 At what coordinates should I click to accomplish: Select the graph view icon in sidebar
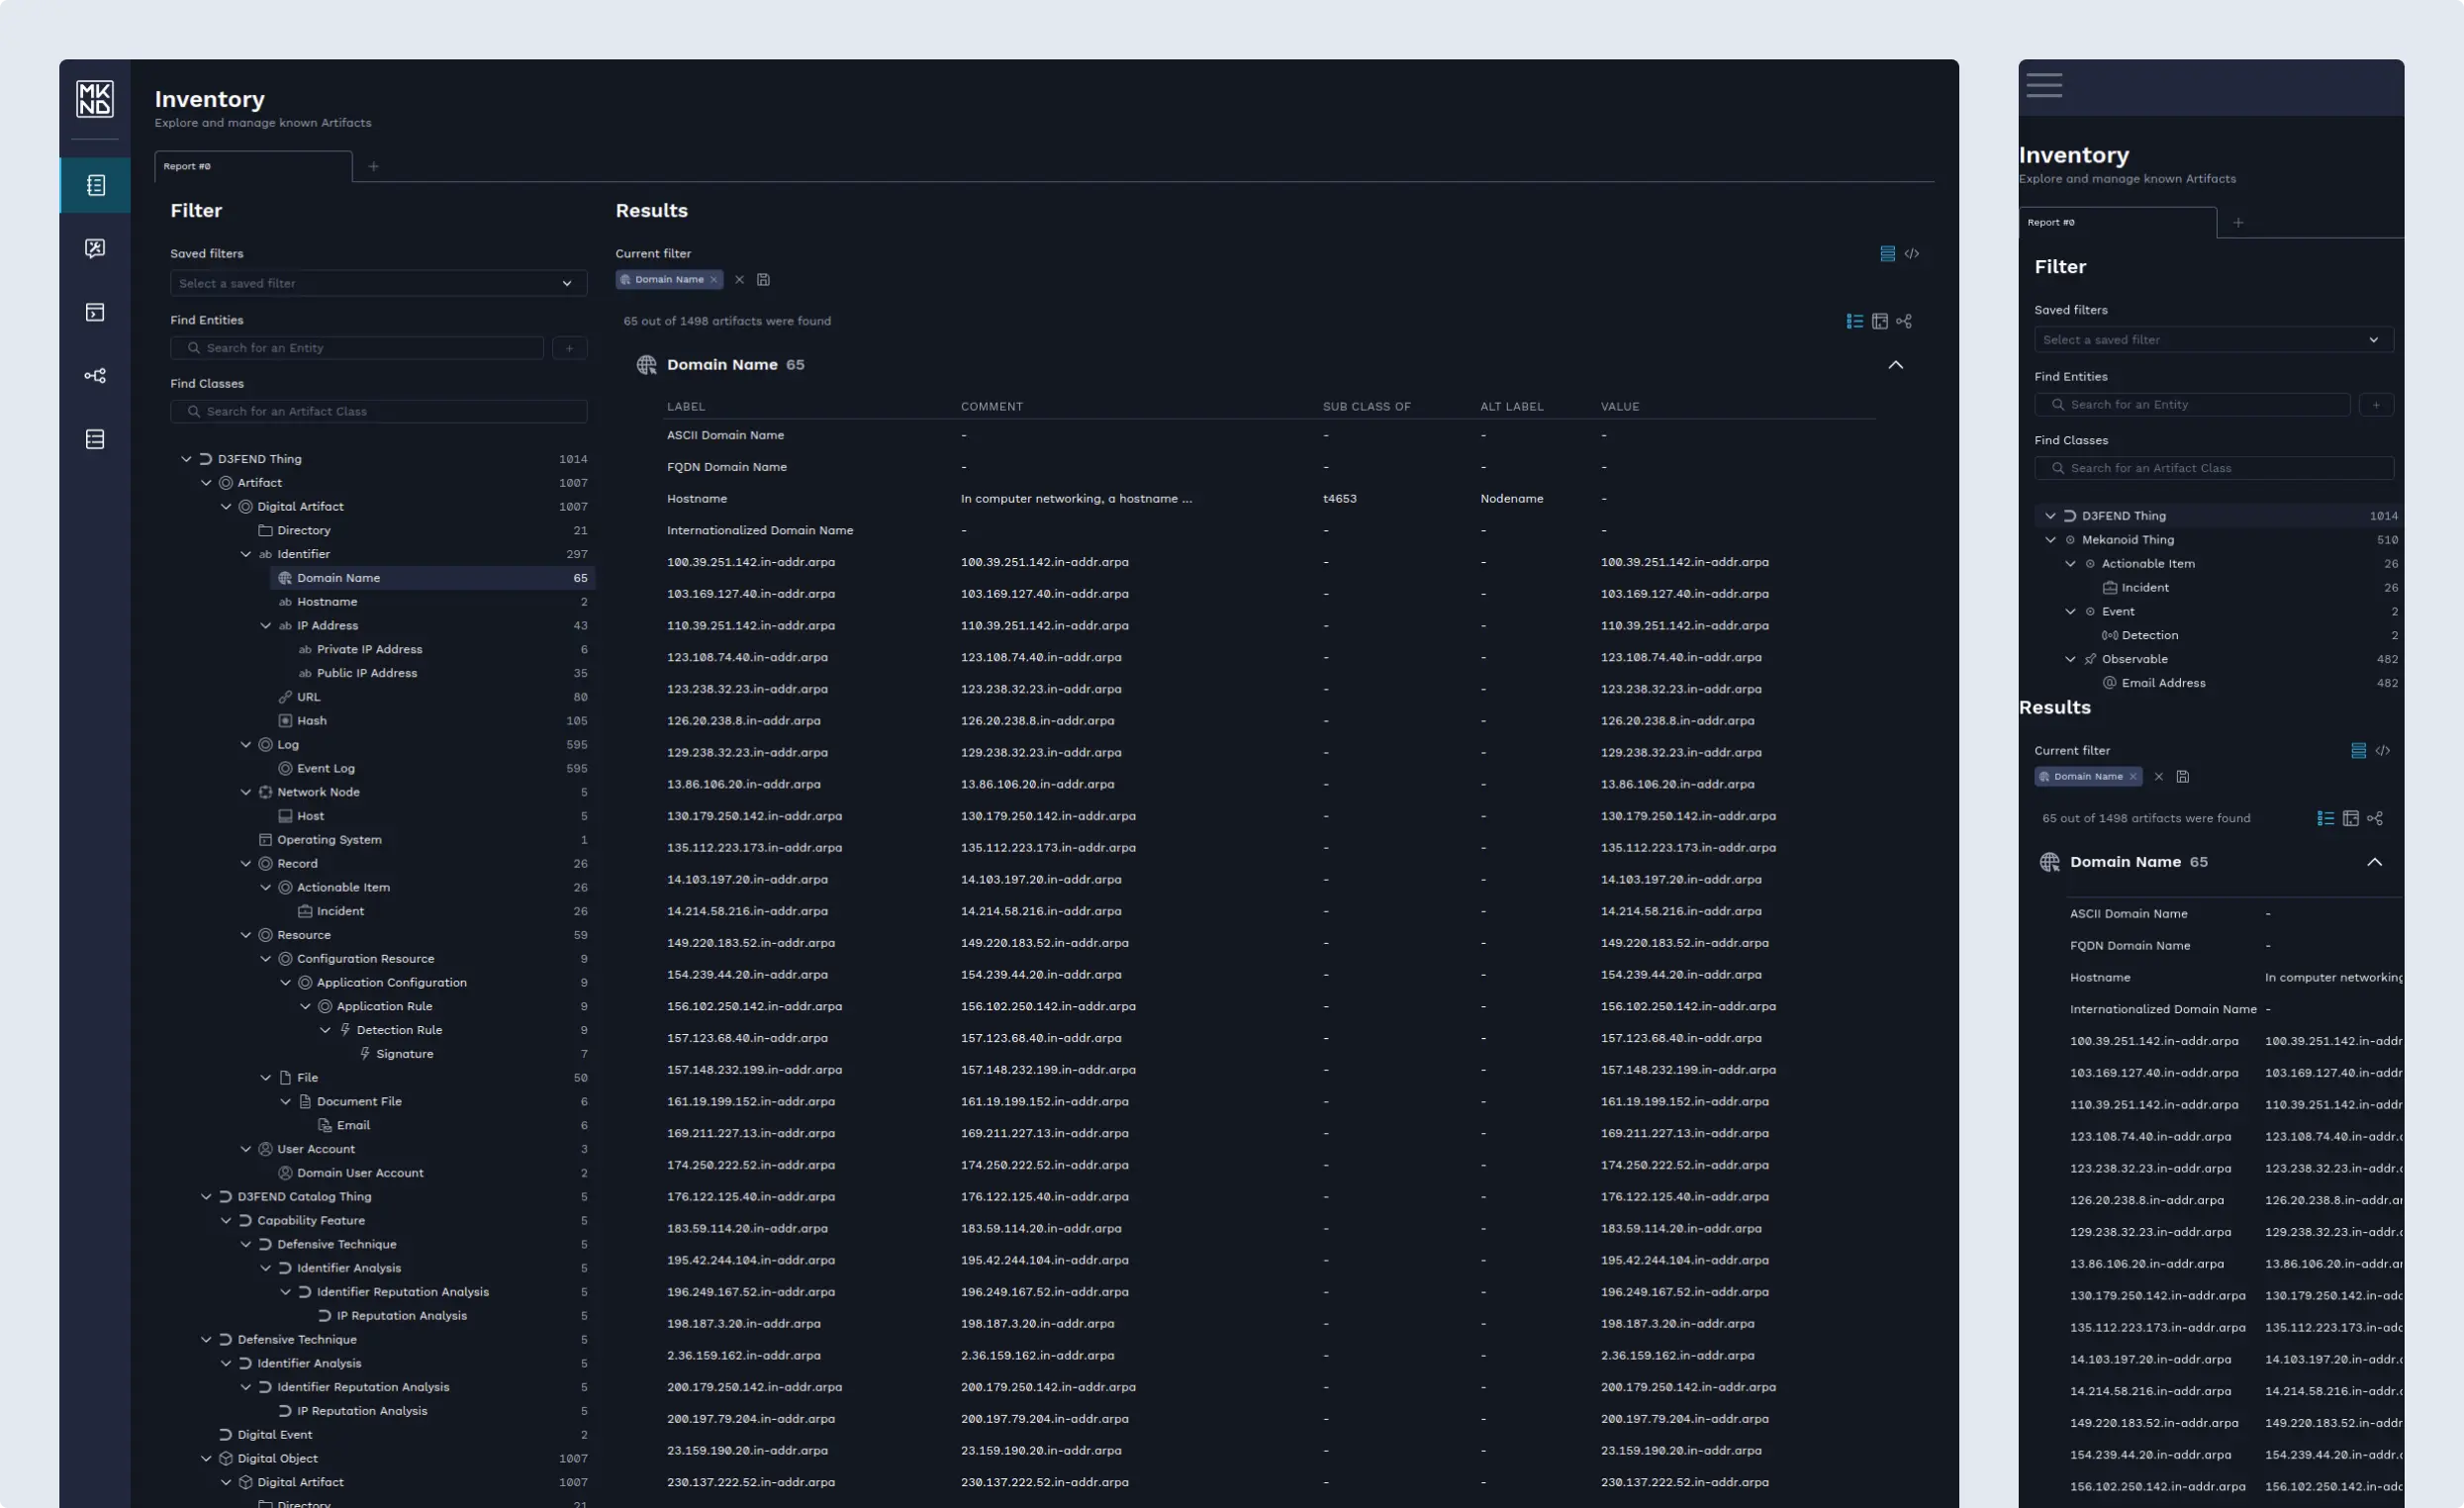[95, 375]
